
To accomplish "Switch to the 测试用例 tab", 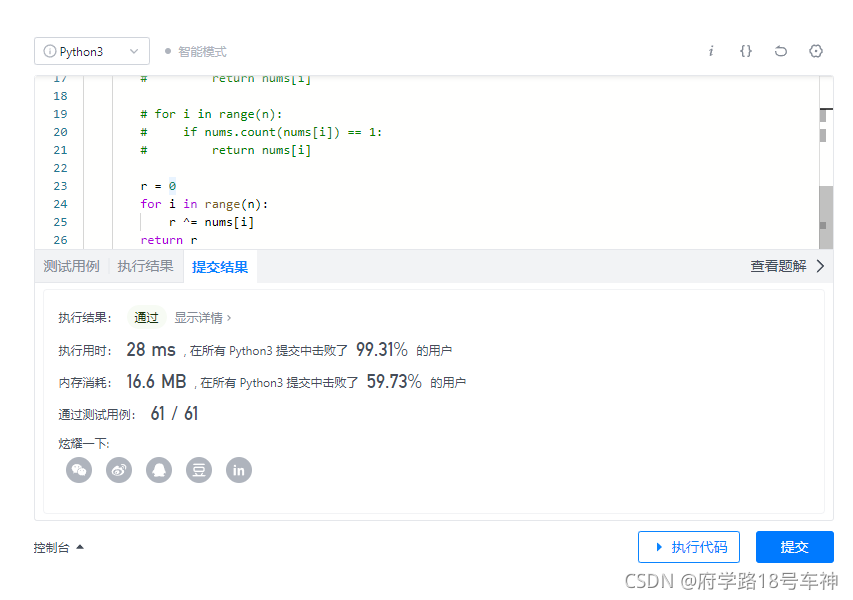I will [71, 266].
